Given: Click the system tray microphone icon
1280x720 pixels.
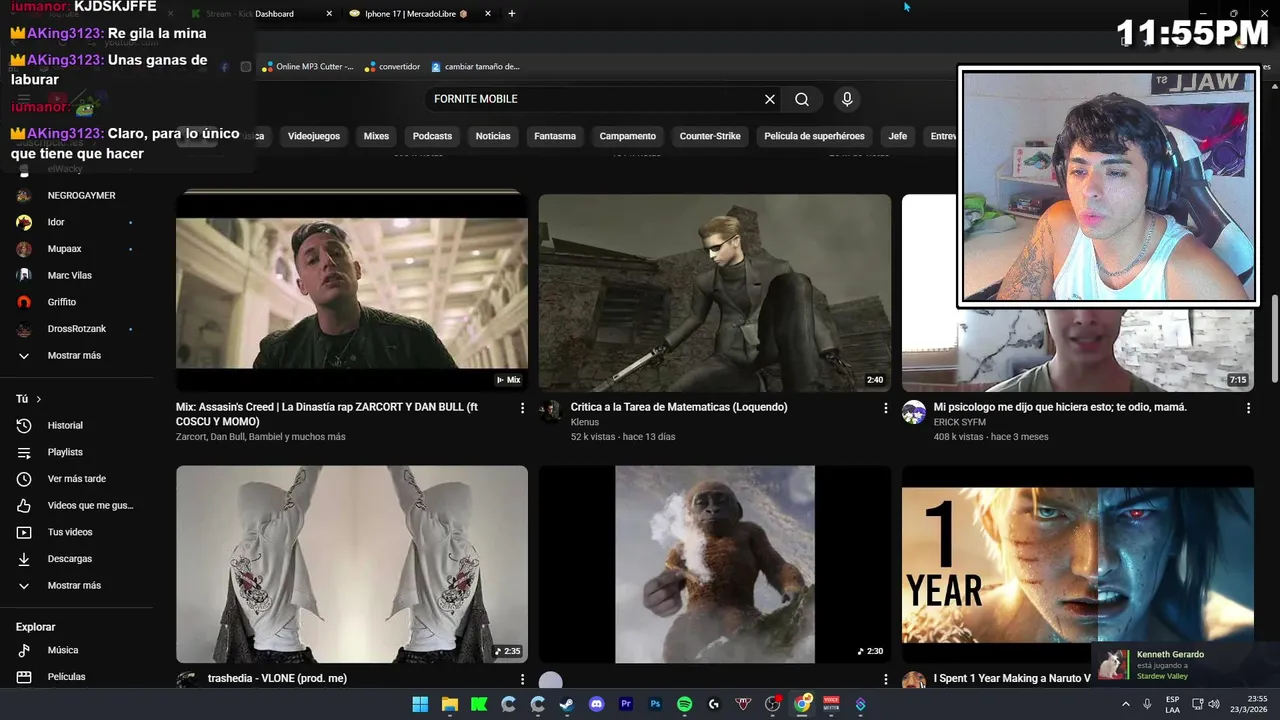Looking at the screenshot, I should [x=1147, y=704].
